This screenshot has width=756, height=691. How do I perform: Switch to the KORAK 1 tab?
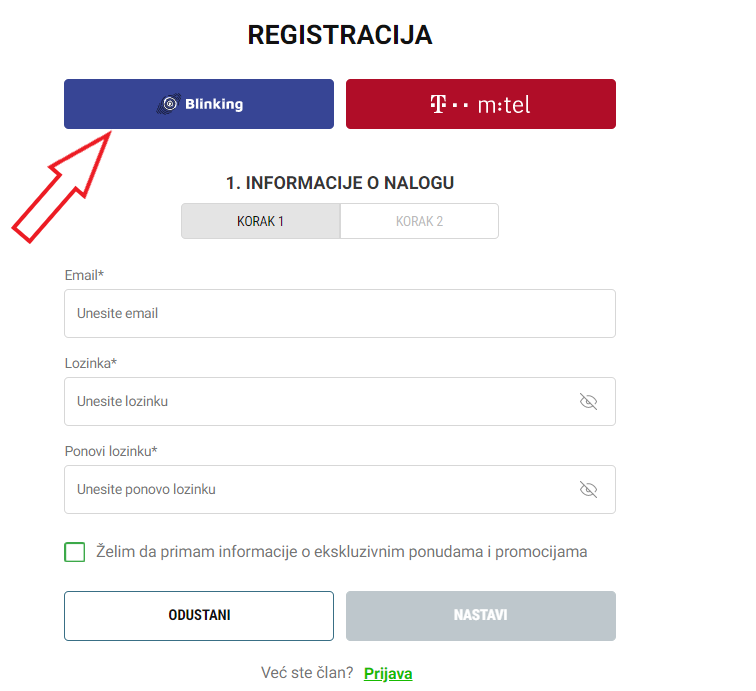pos(260,221)
